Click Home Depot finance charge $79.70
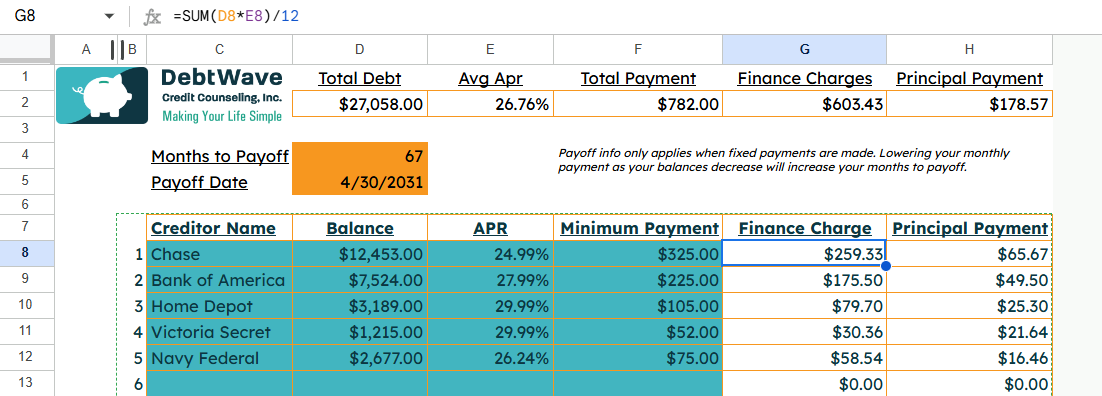Image resolution: width=1102 pixels, height=396 pixels. point(804,306)
